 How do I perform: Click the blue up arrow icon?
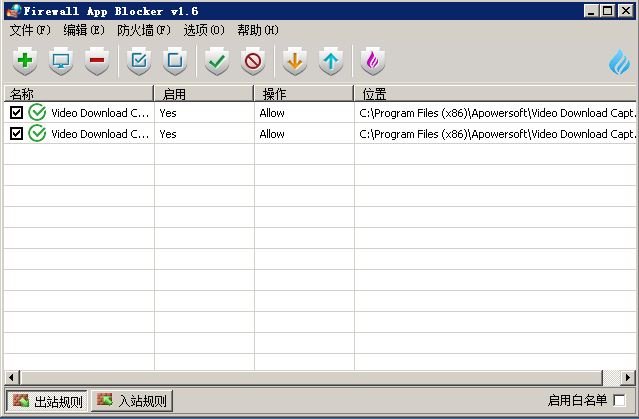tap(331, 61)
